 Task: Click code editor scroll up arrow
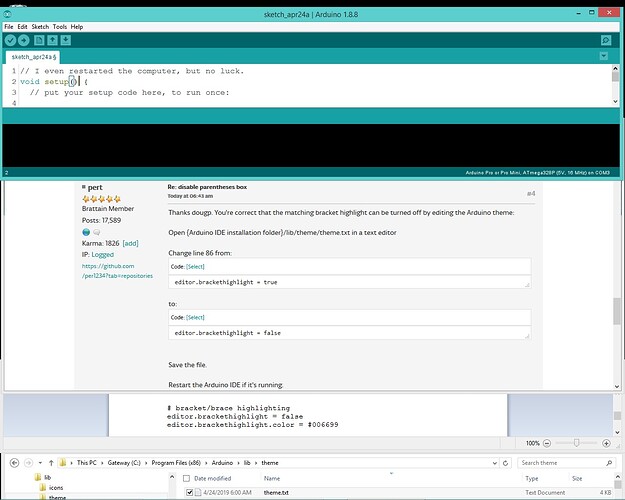click(x=615, y=69)
